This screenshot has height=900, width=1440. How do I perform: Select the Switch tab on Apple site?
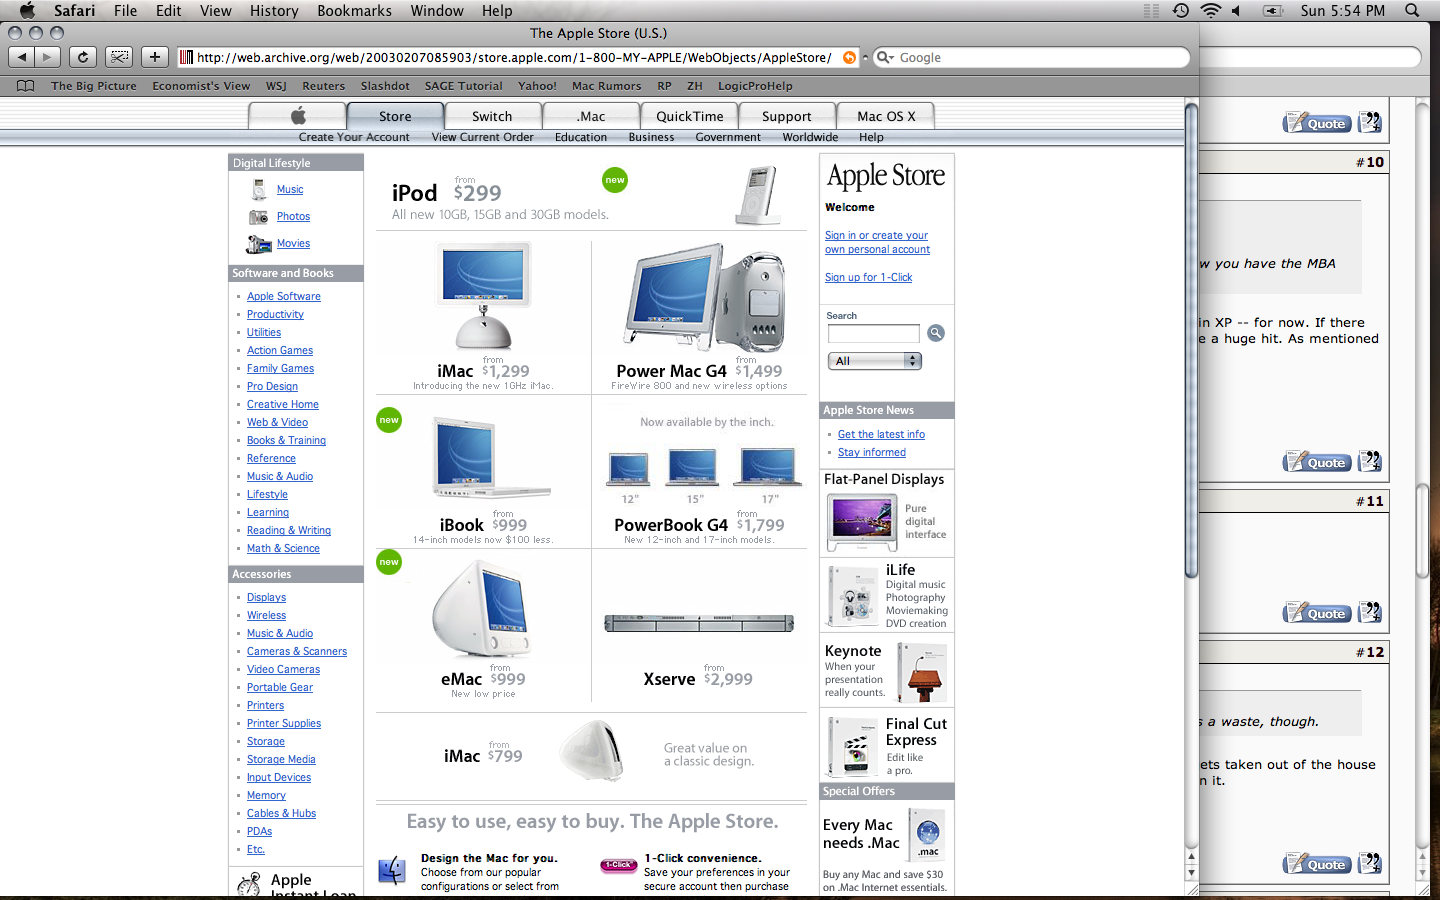click(492, 116)
